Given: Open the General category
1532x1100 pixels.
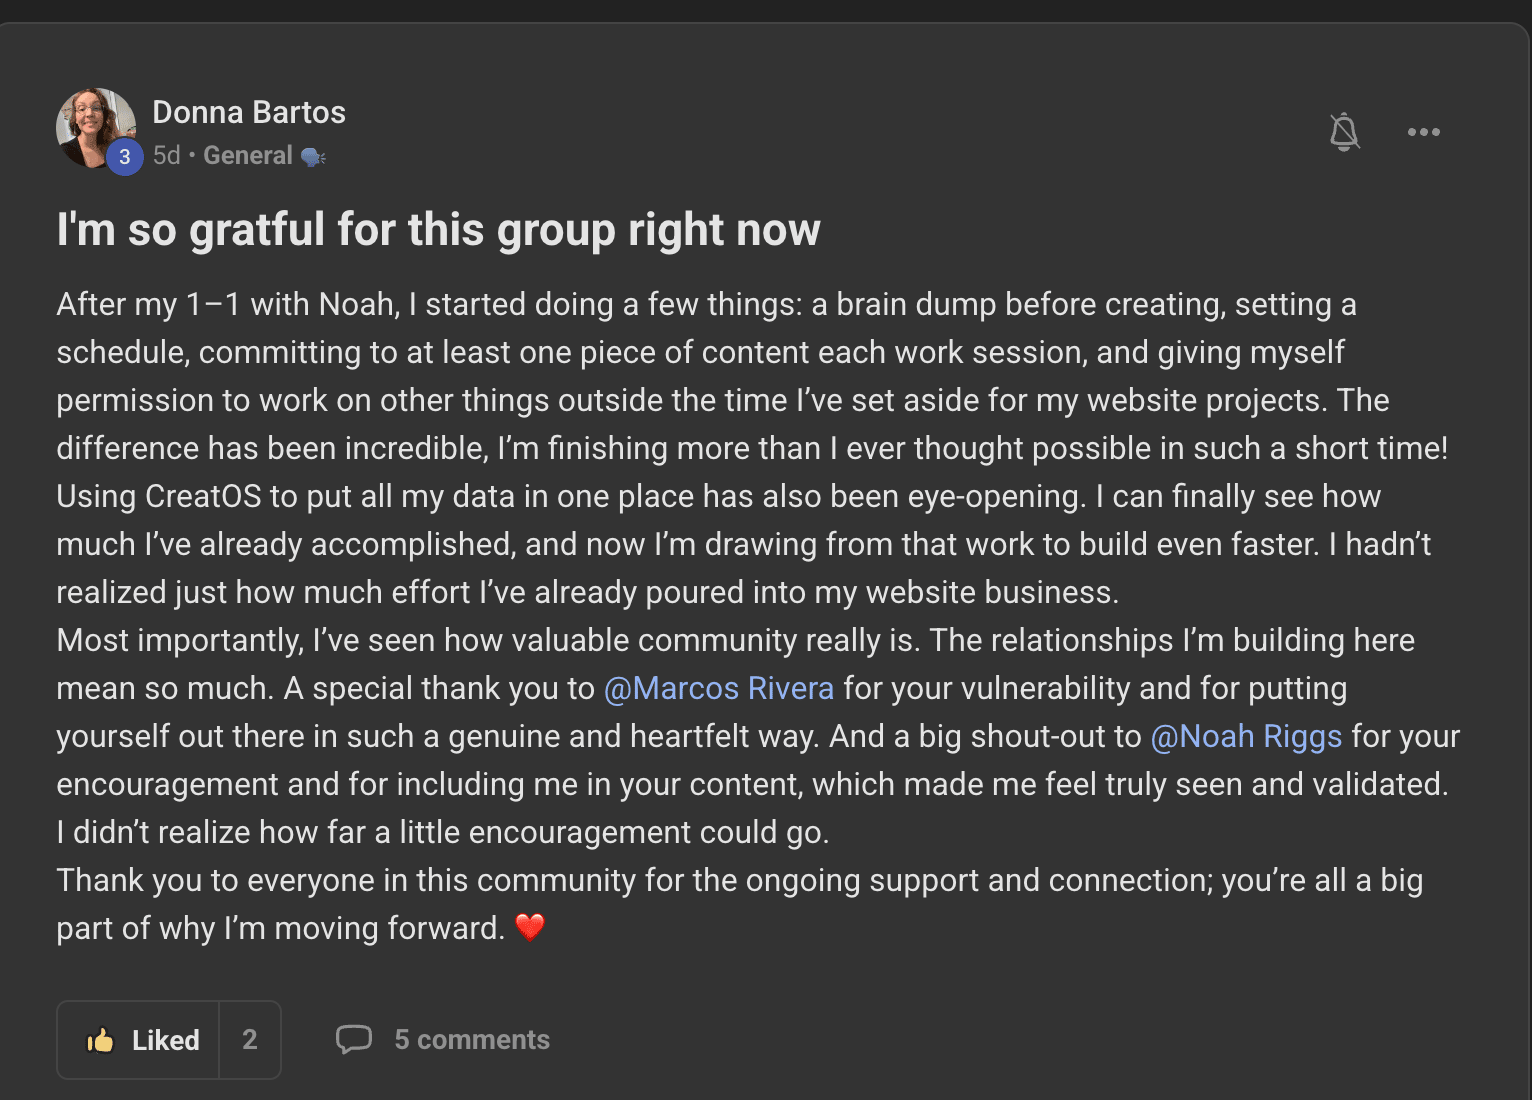Looking at the screenshot, I should pos(248,156).
